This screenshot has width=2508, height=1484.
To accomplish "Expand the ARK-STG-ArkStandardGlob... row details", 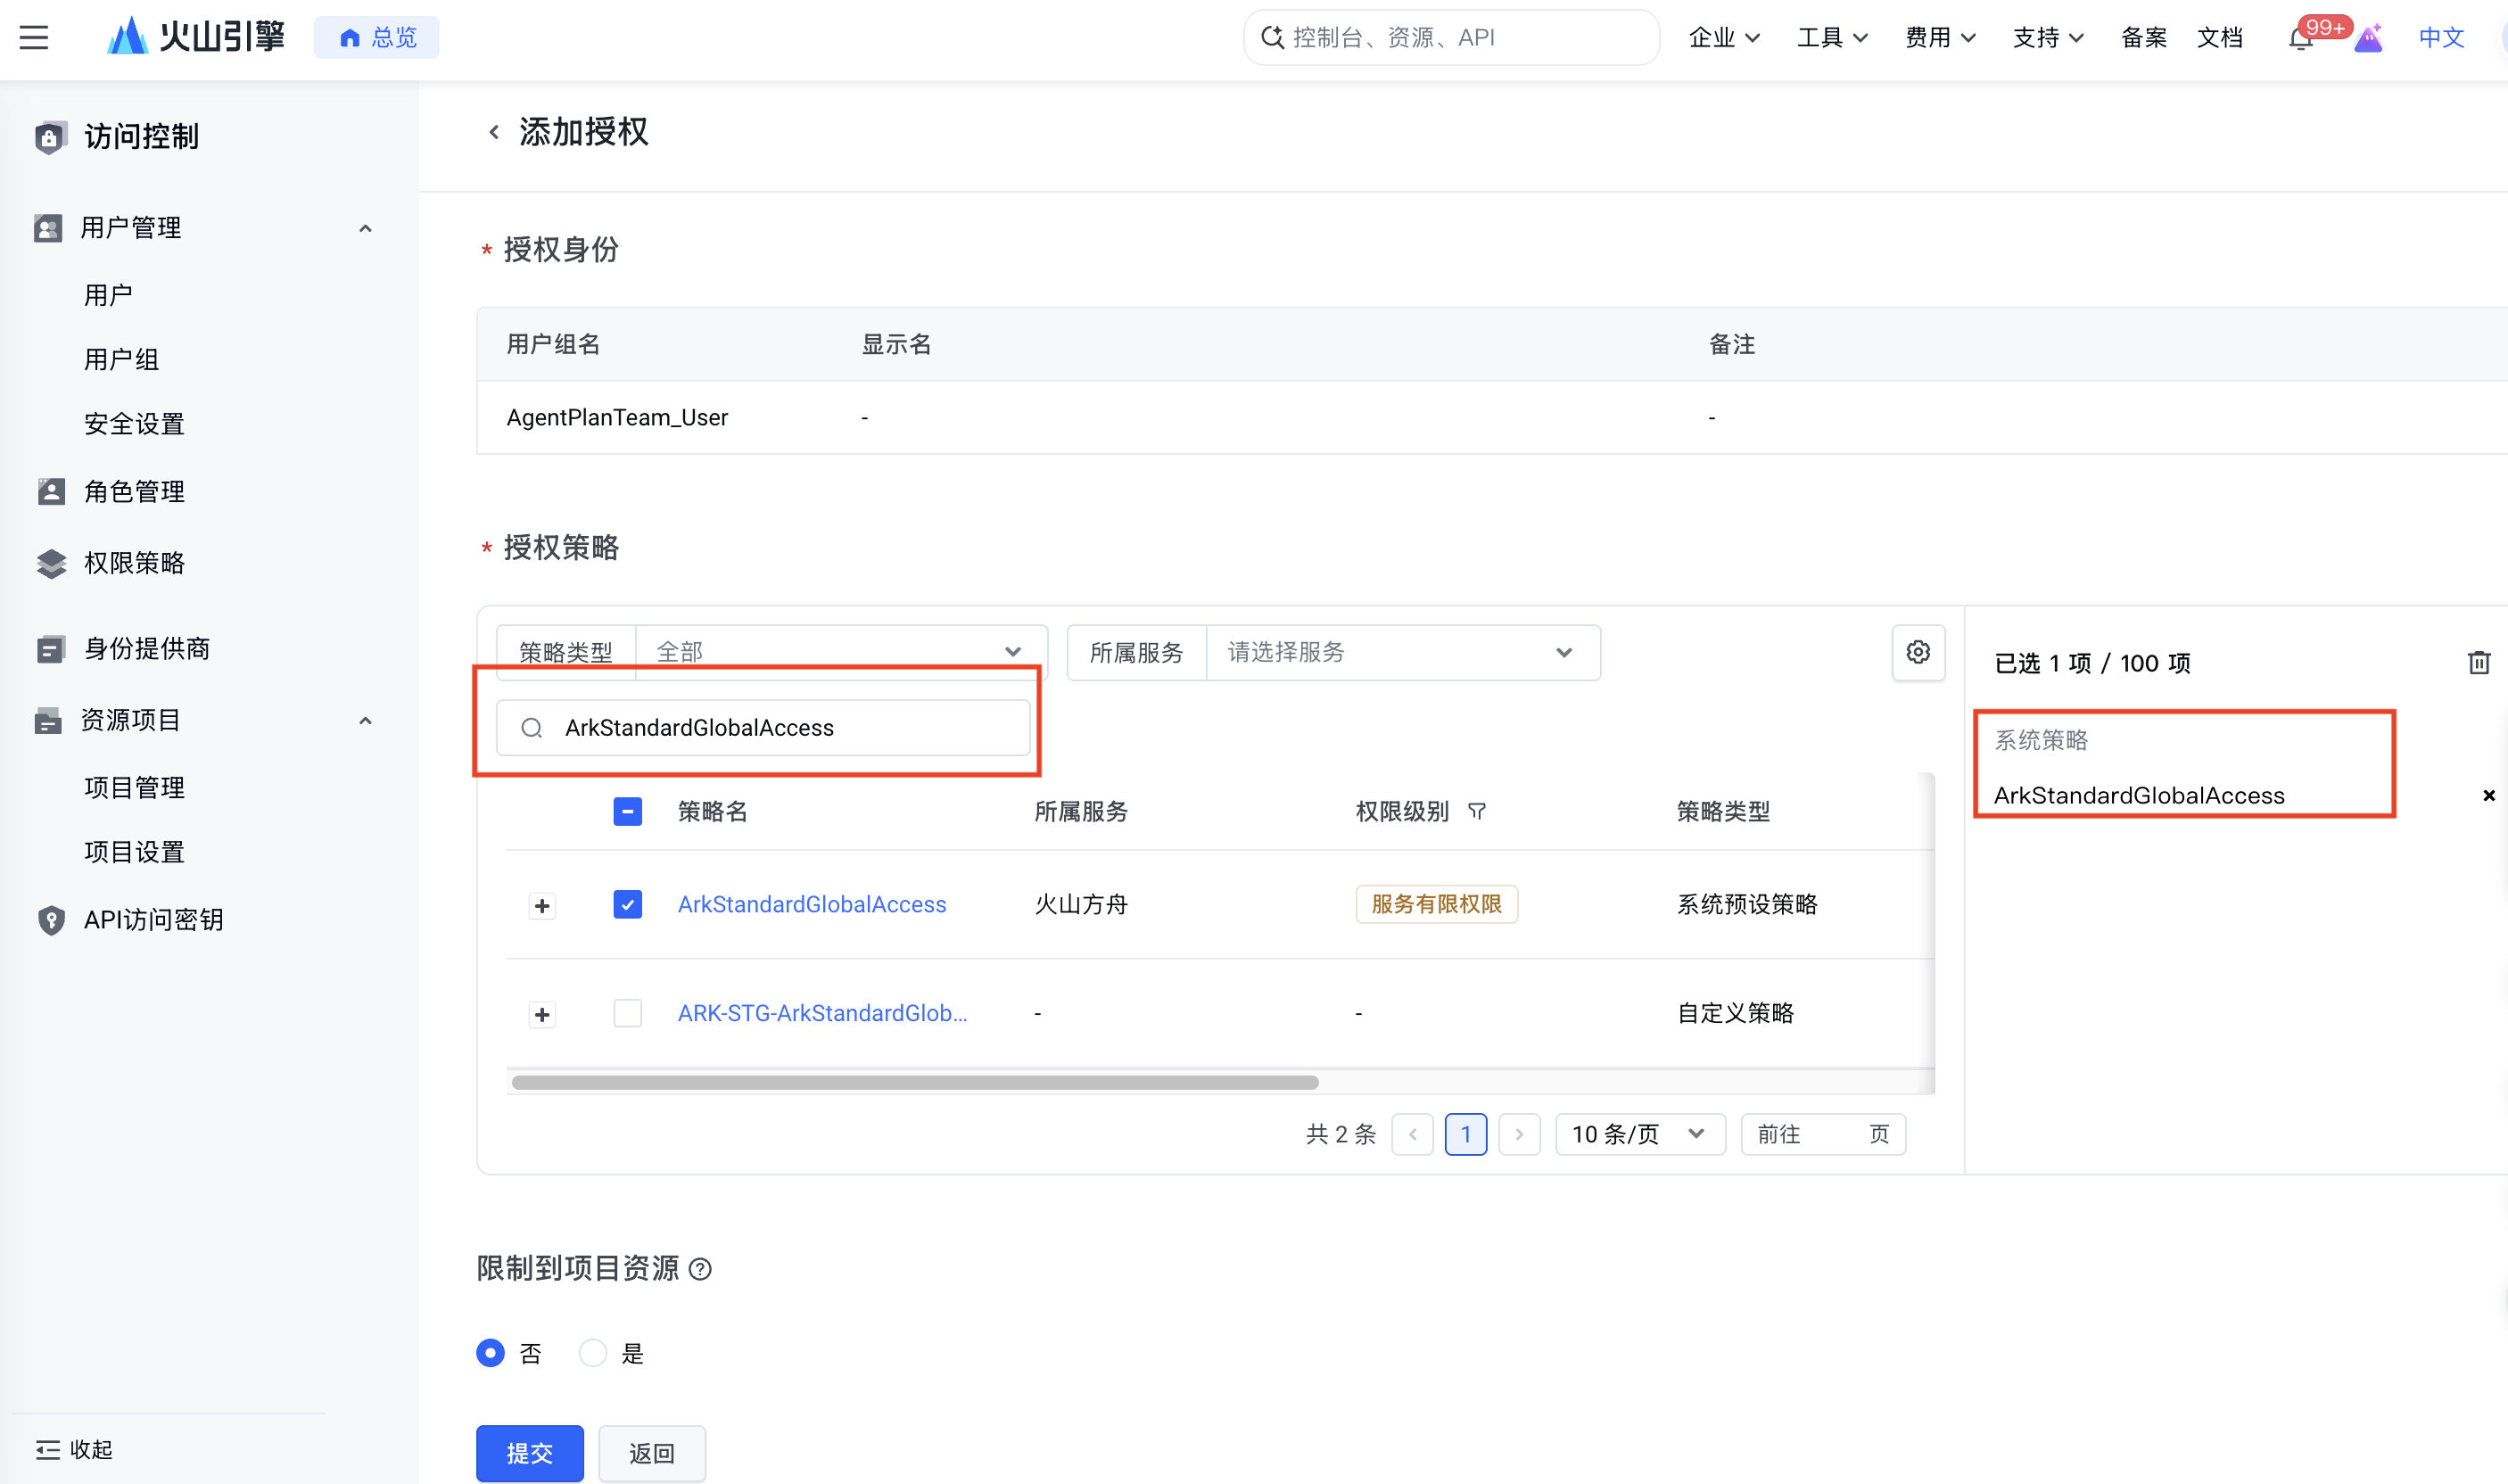I will [542, 1015].
